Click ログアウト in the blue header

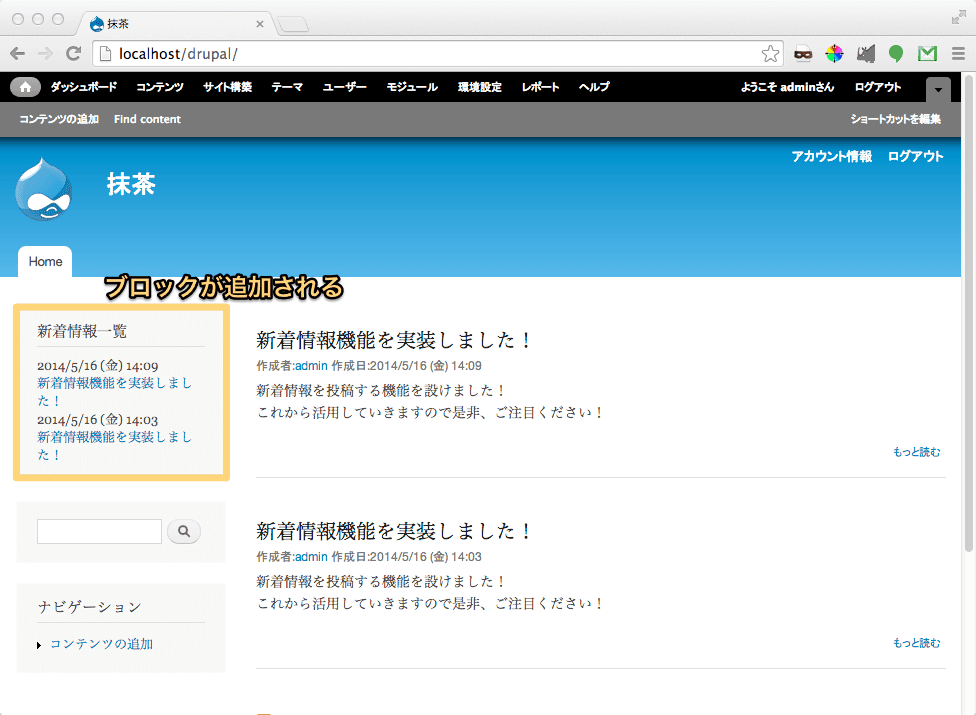click(916, 156)
